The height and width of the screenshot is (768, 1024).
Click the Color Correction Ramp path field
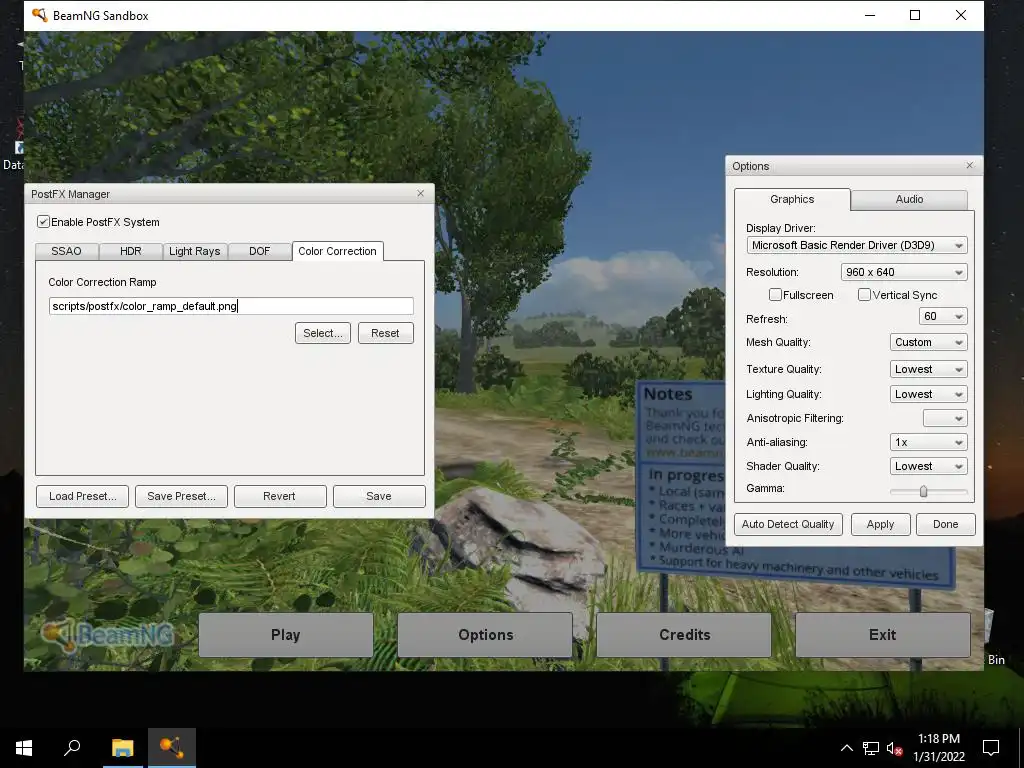231,306
